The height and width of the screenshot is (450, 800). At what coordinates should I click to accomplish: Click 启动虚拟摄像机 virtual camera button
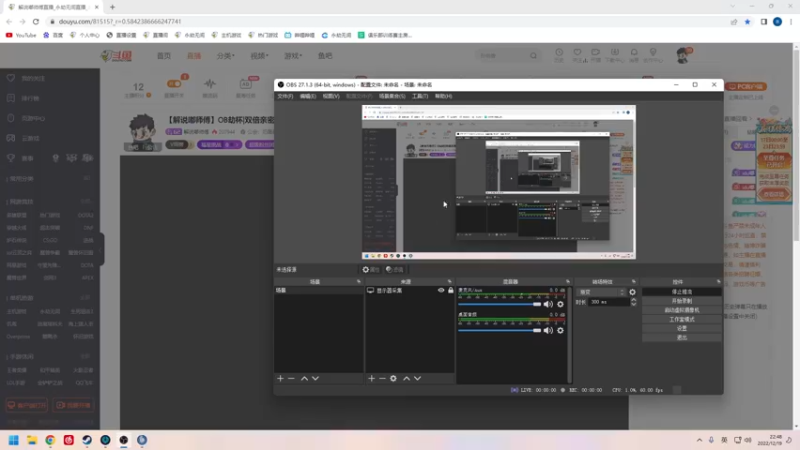pyautogui.click(x=682, y=310)
